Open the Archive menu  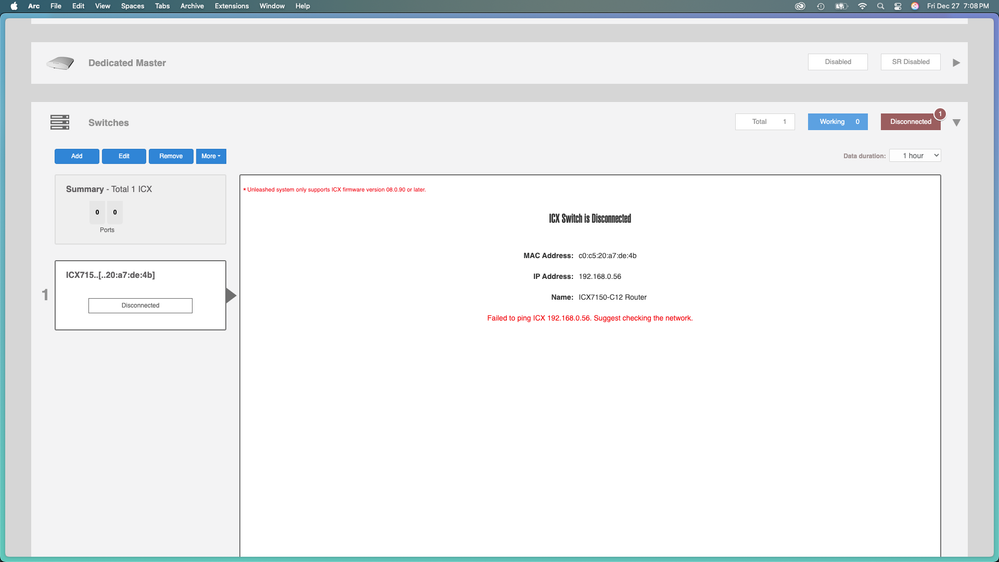click(x=192, y=6)
